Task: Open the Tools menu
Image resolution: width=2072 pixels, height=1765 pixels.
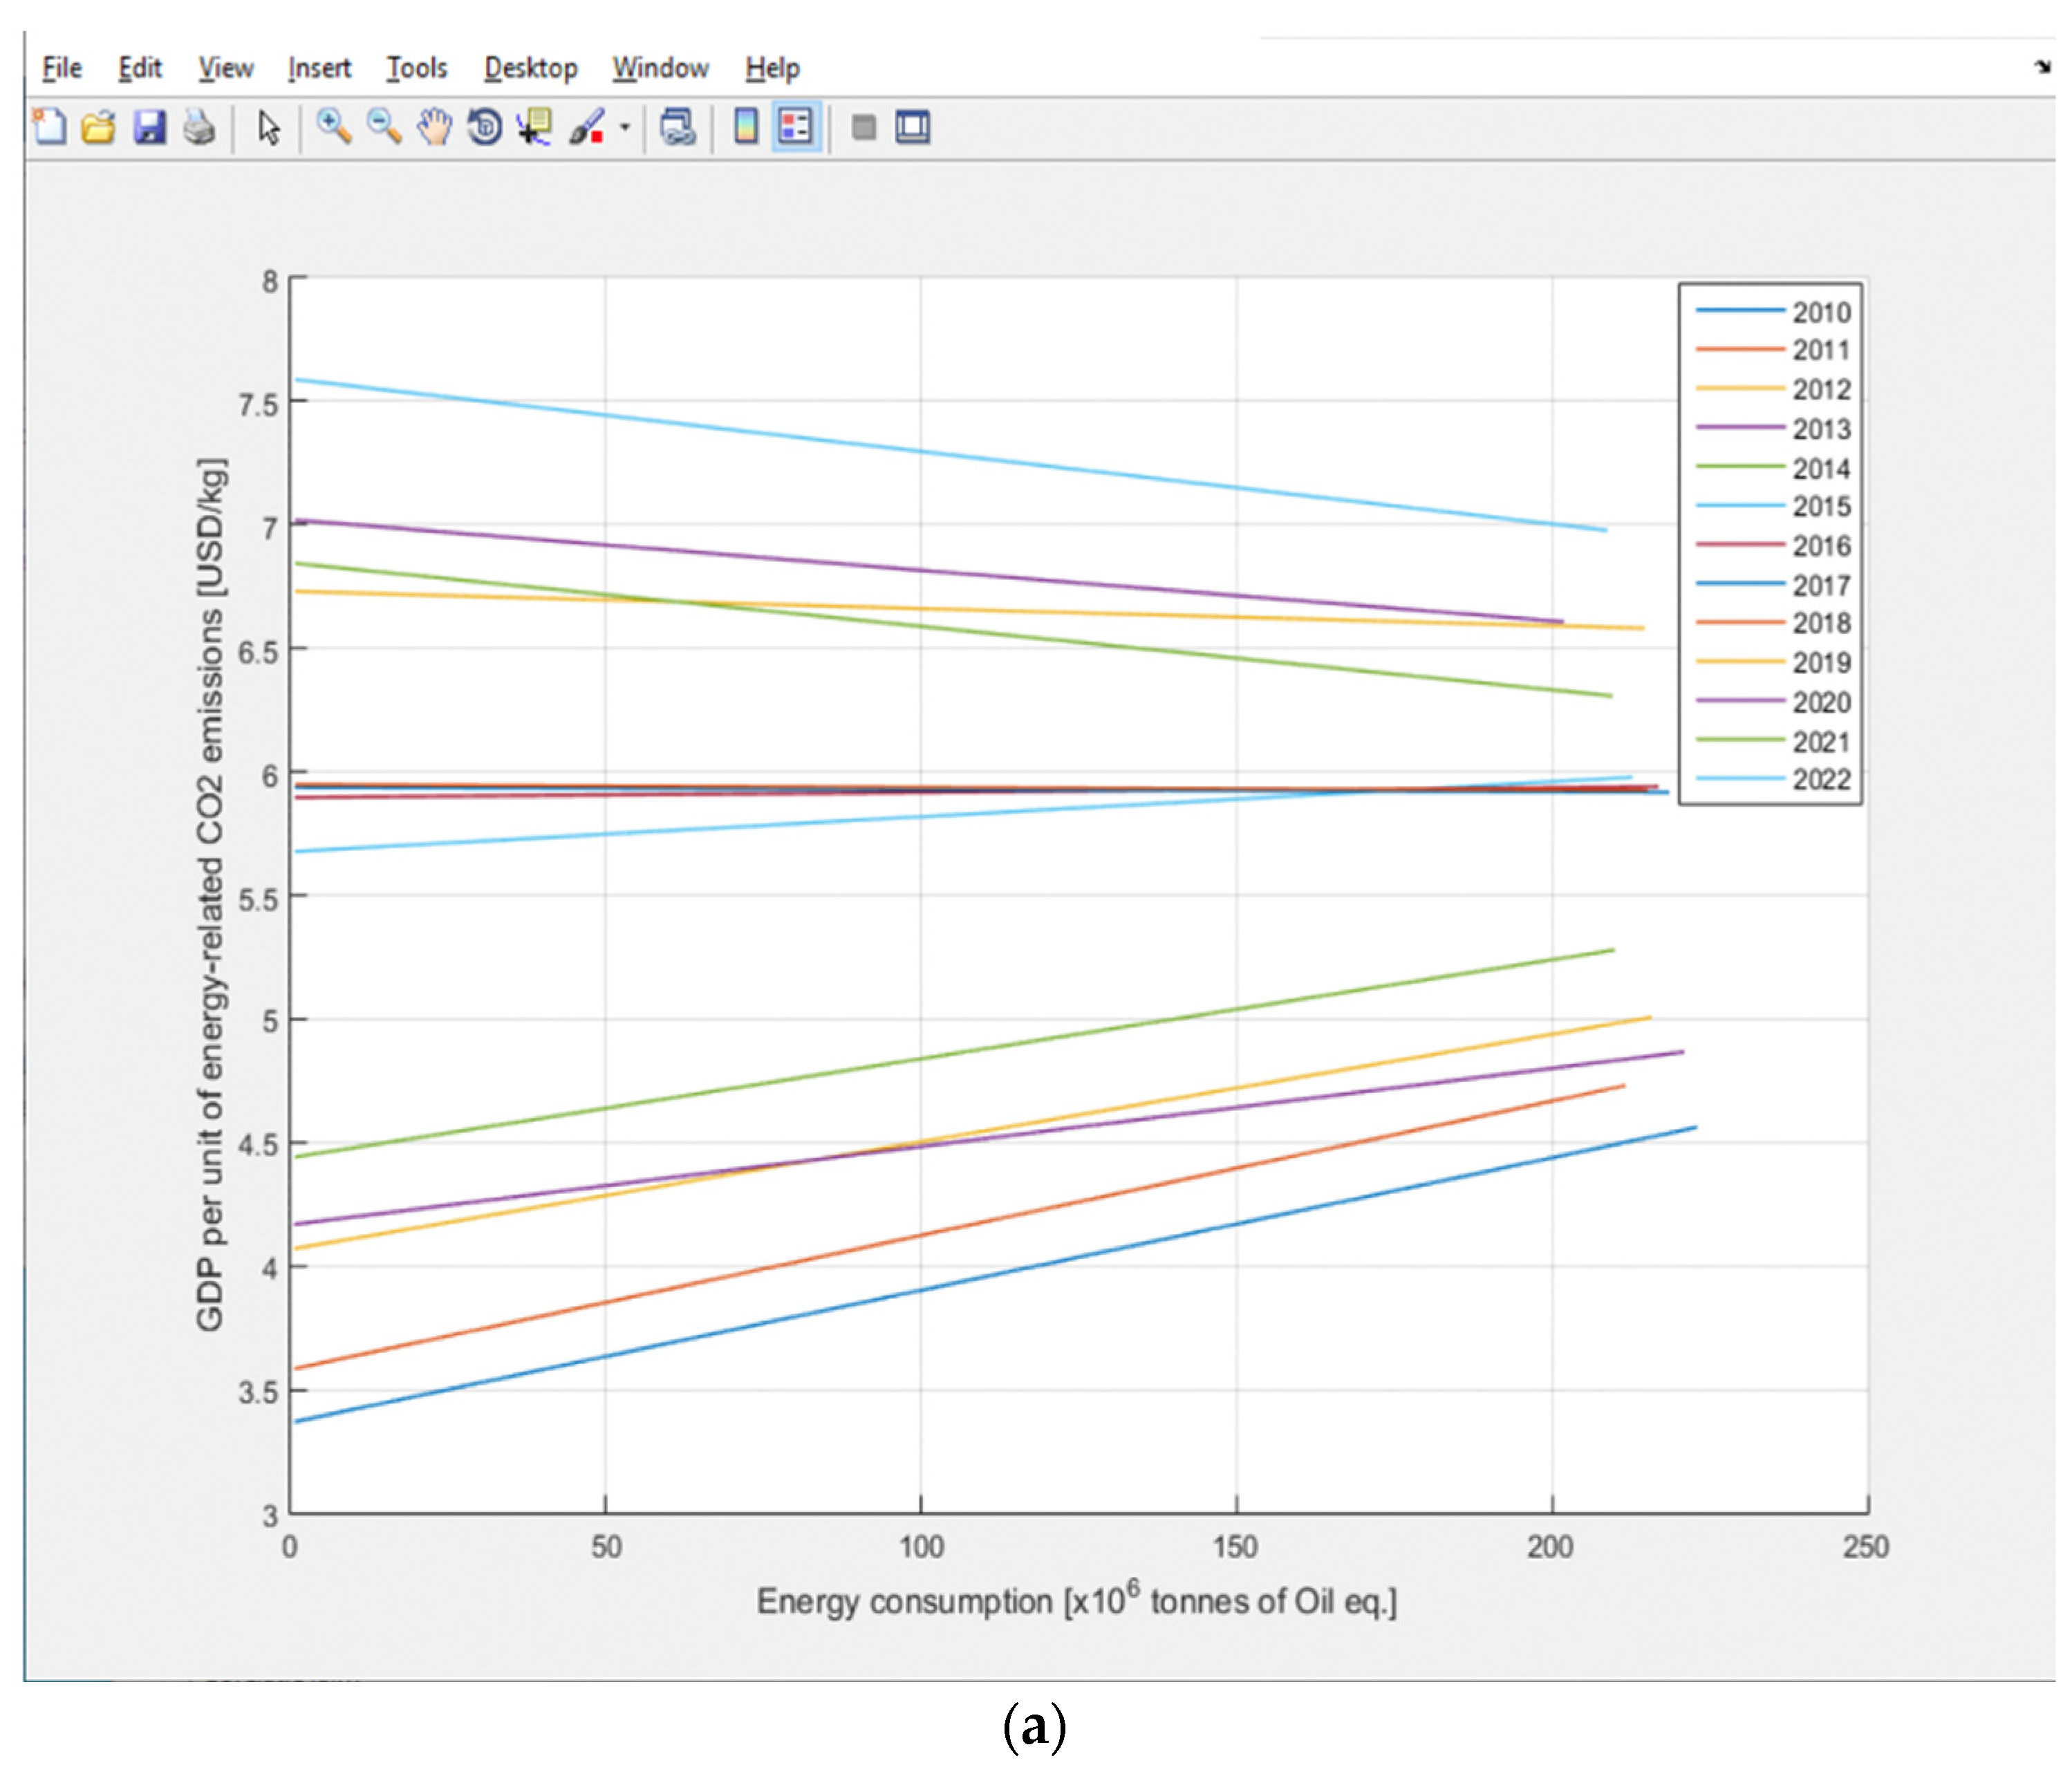Action: point(416,68)
